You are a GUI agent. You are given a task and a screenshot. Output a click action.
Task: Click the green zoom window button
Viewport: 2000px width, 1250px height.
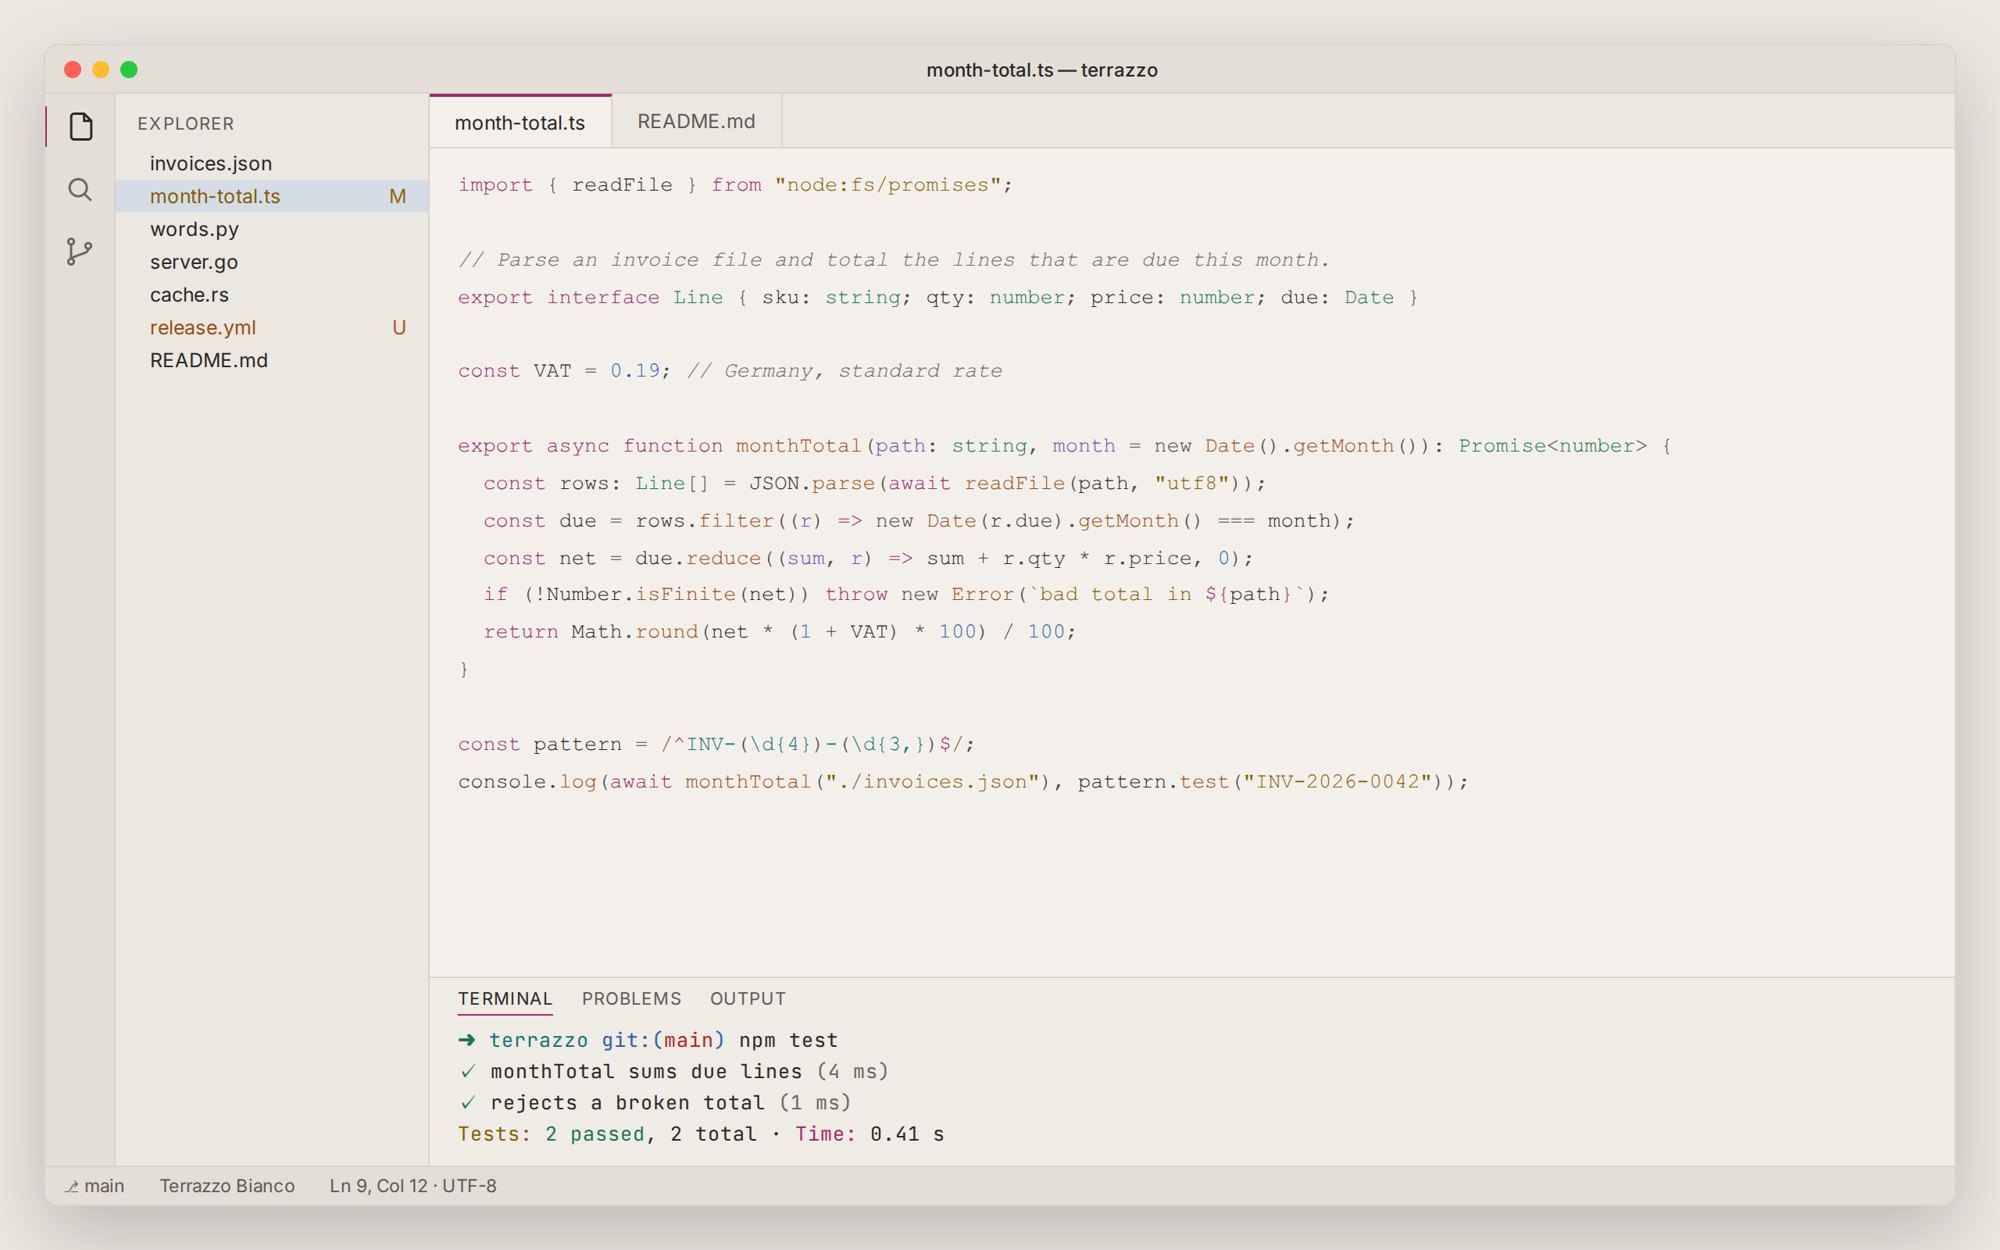(x=129, y=69)
